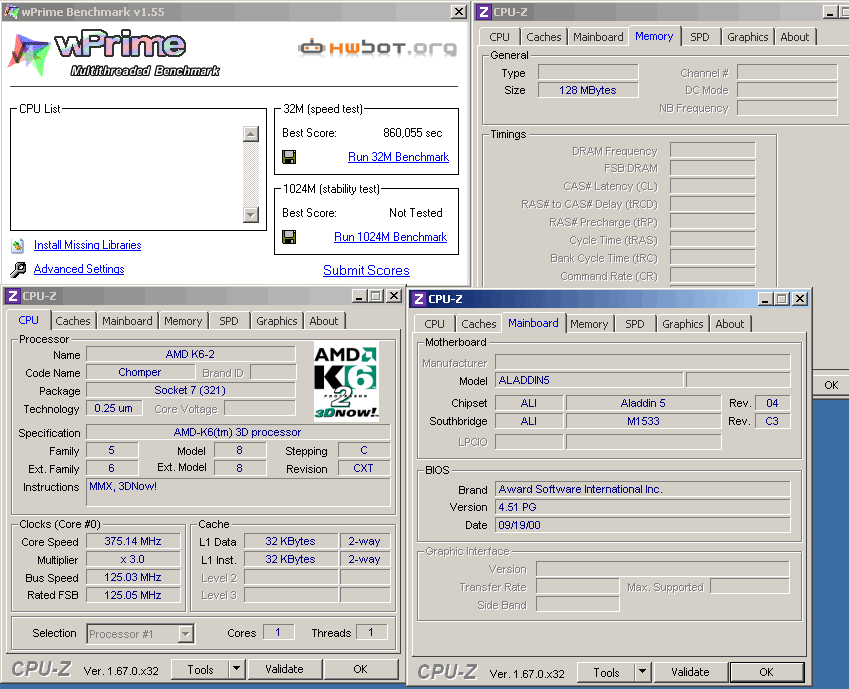Maximize the CPU-Z Mainboard window
This screenshot has height=689, width=849.
click(x=782, y=298)
